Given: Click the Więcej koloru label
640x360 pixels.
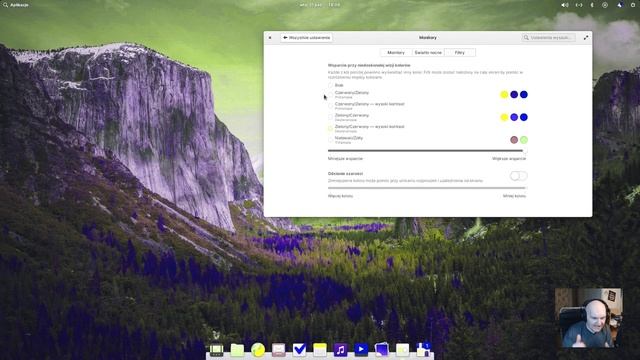Looking at the screenshot, I should (x=340, y=196).
